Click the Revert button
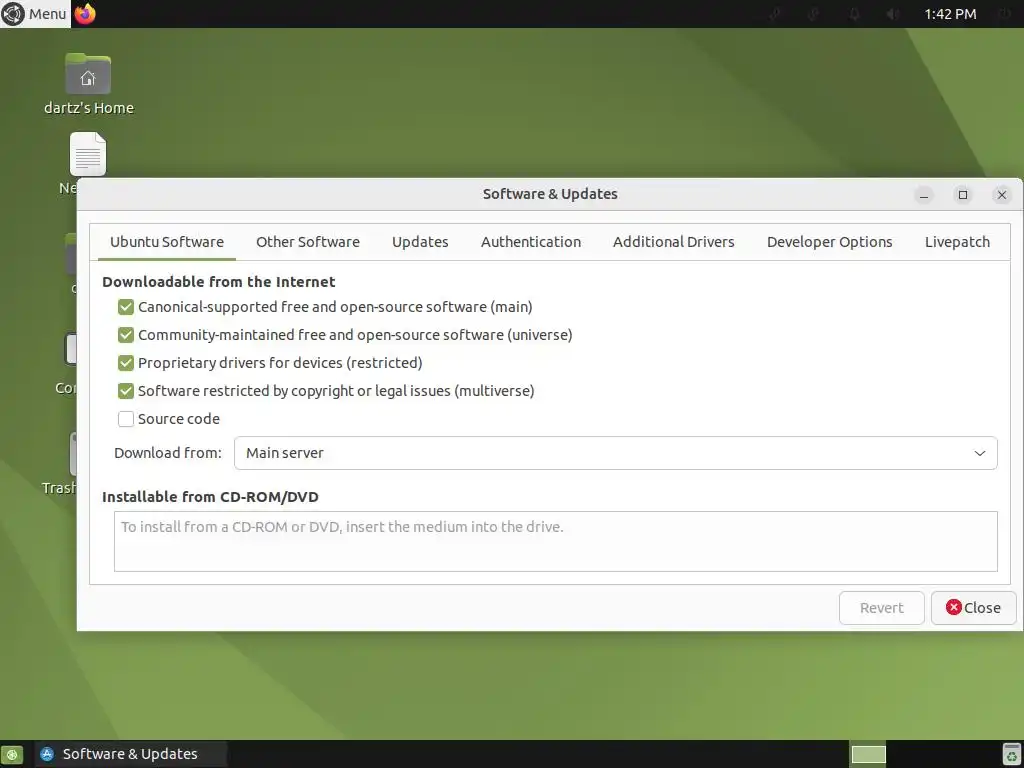The image size is (1024, 768). (882, 608)
